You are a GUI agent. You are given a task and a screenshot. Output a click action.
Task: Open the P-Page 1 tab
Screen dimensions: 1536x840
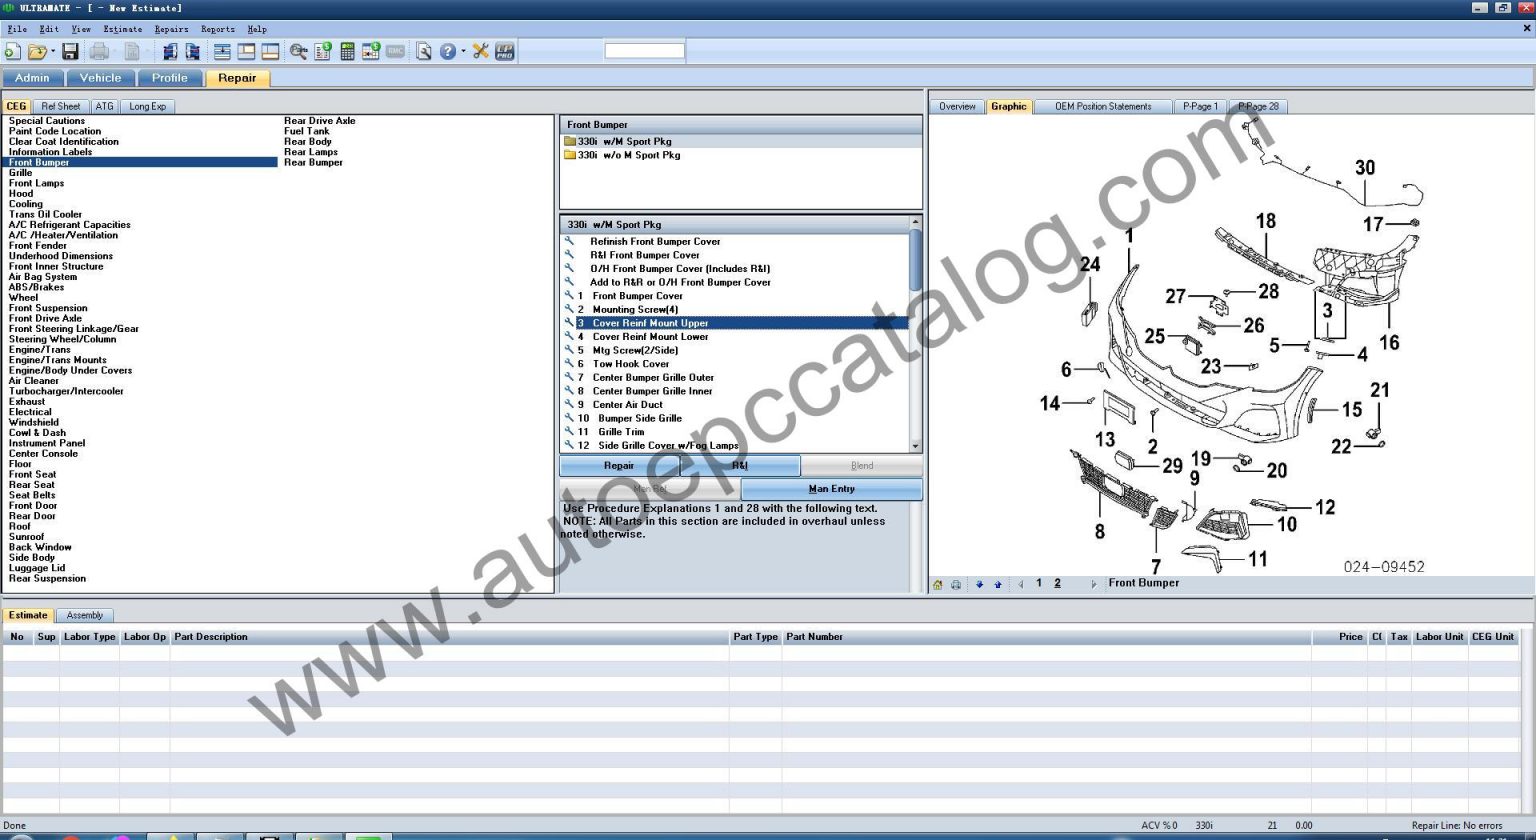pyautogui.click(x=1200, y=106)
